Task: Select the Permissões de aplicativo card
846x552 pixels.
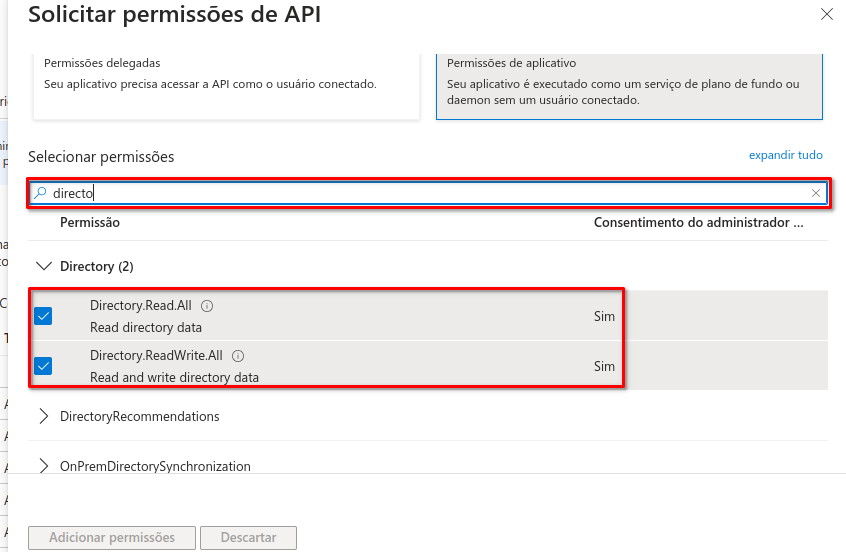Action: (629, 84)
